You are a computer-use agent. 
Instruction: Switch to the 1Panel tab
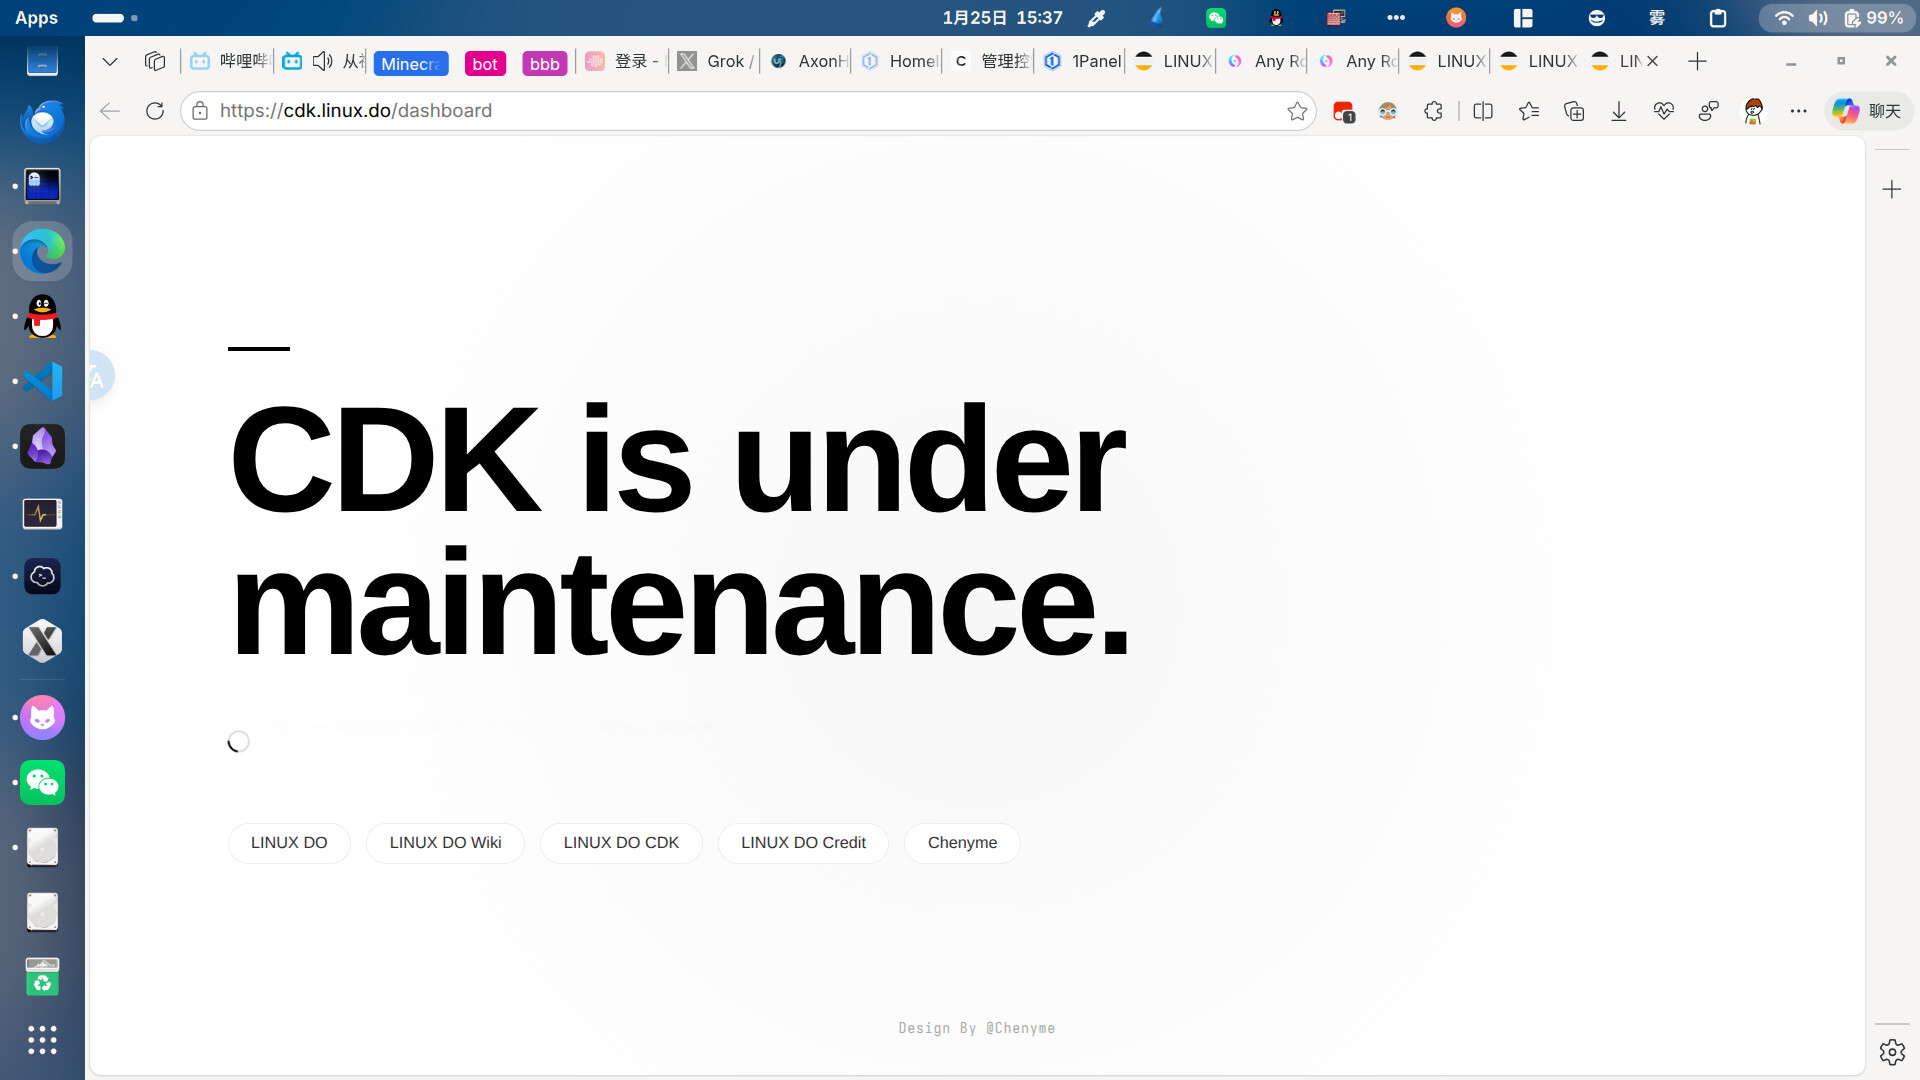click(1081, 61)
